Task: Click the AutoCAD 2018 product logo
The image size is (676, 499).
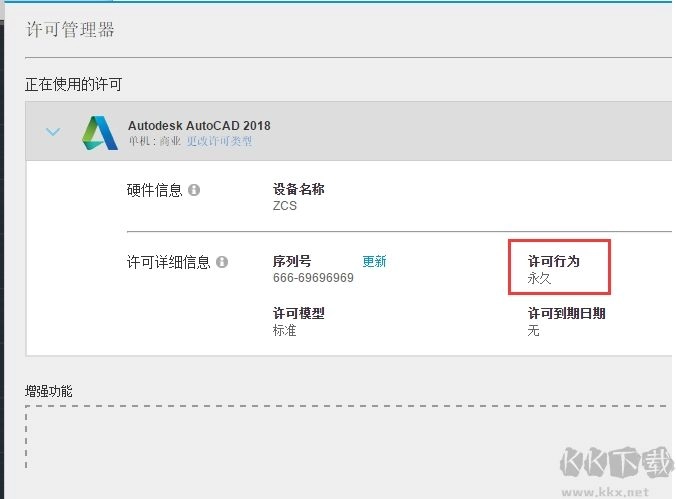Action: click(99, 133)
